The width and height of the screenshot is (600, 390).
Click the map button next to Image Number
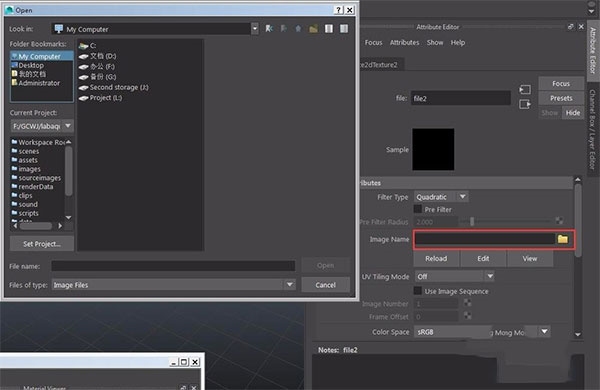coord(467,303)
